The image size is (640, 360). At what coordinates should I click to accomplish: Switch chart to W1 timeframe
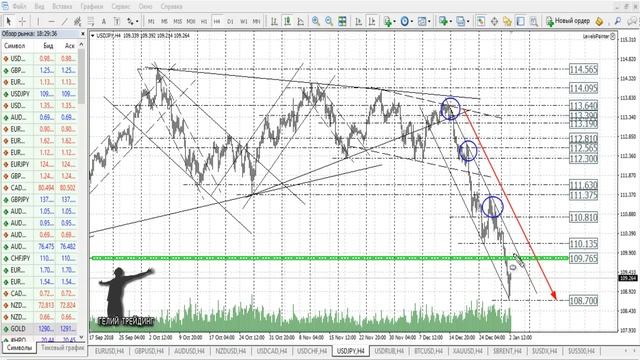coord(243,21)
